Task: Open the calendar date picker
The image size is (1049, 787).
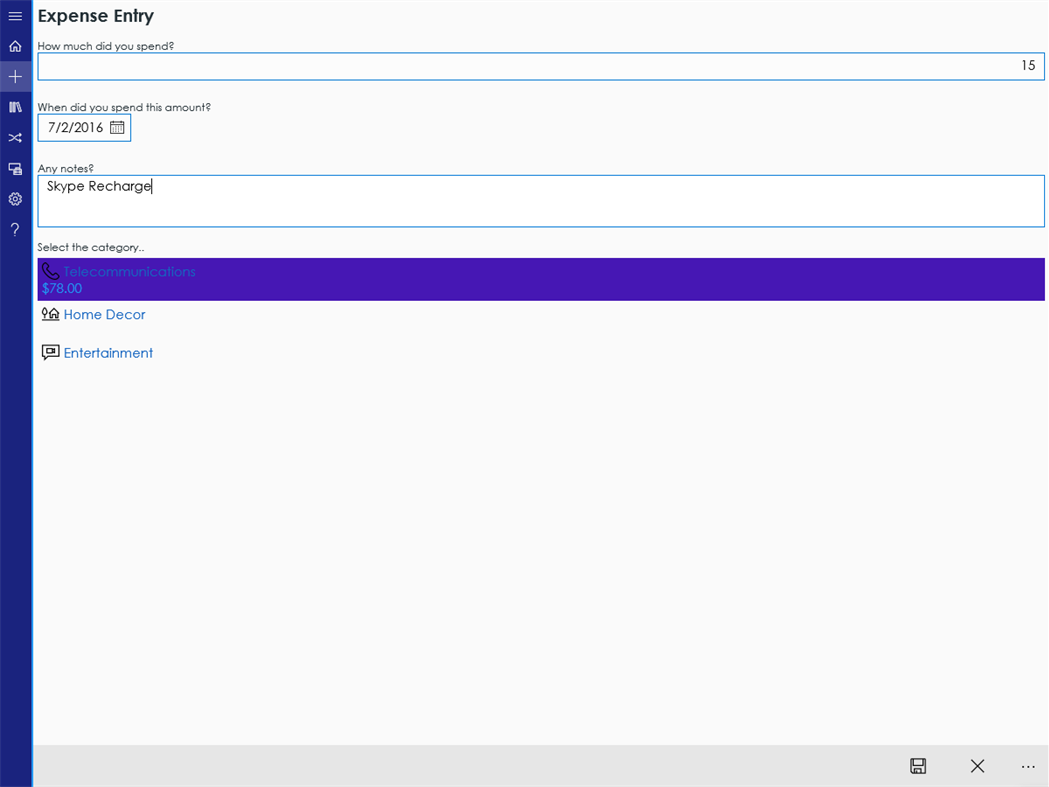Action: [117, 127]
